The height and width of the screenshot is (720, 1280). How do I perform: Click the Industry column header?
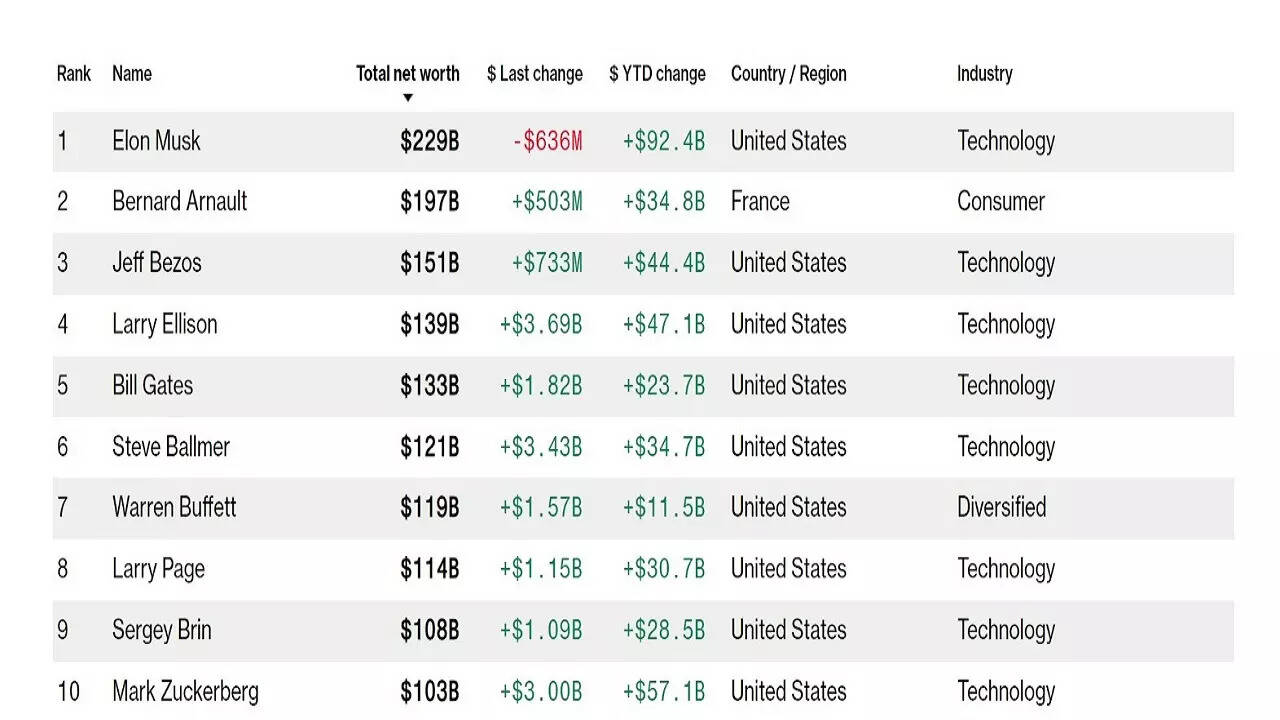pos(985,74)
